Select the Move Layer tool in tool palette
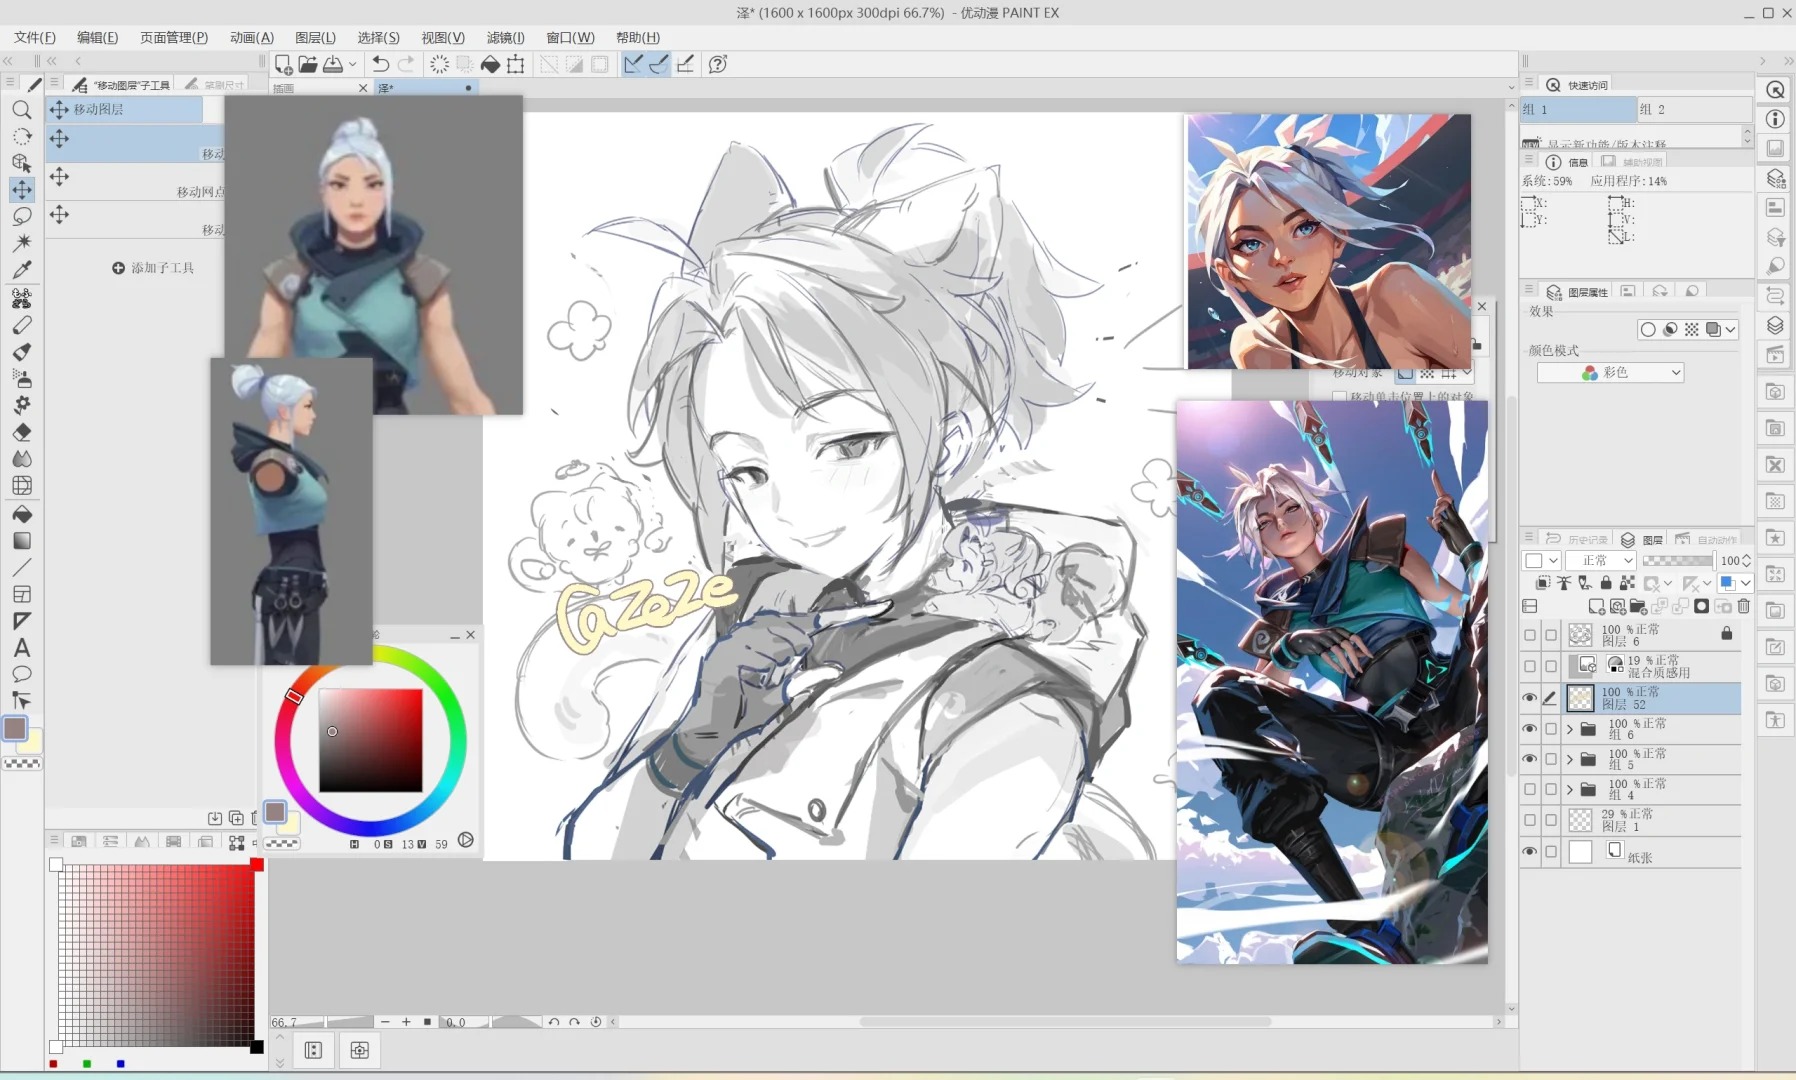Viewport: 1796px width, 1080px height. click(x=22, y=189)
